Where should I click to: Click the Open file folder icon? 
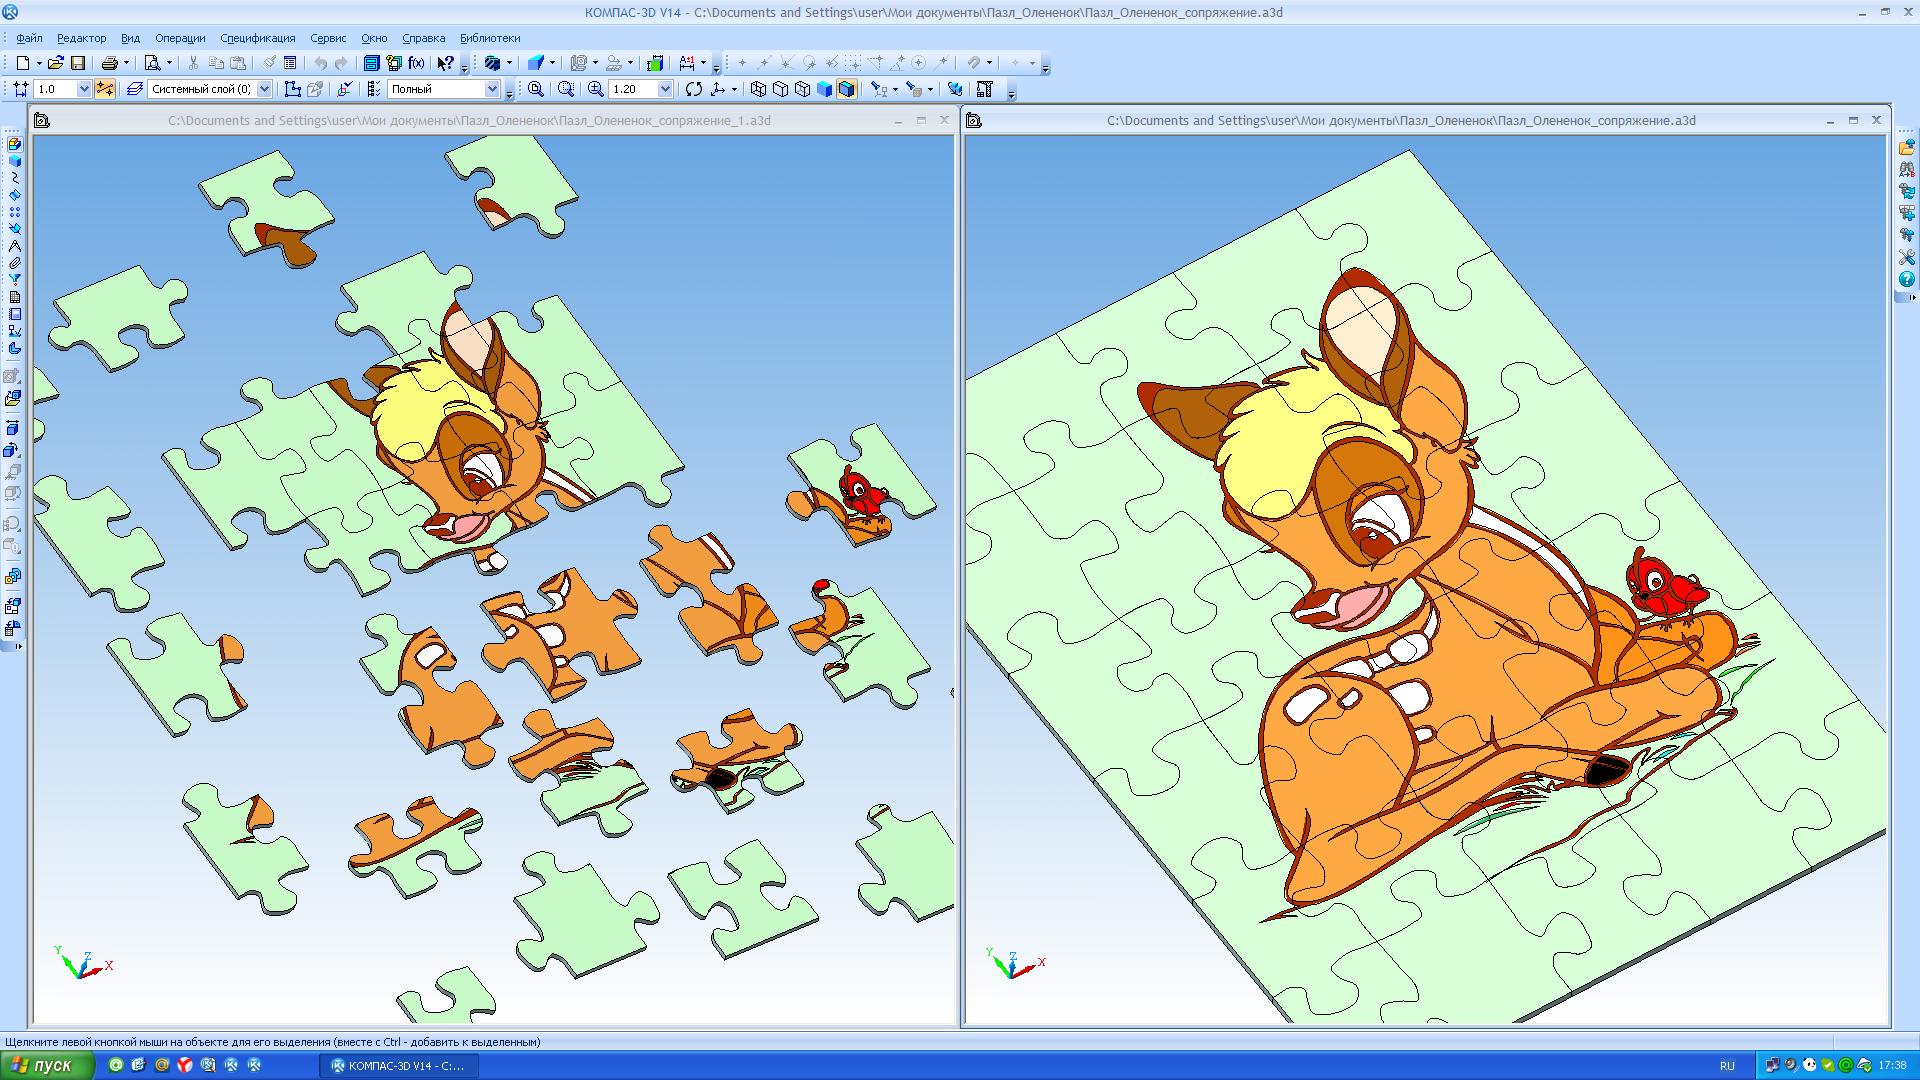(56, 63)
